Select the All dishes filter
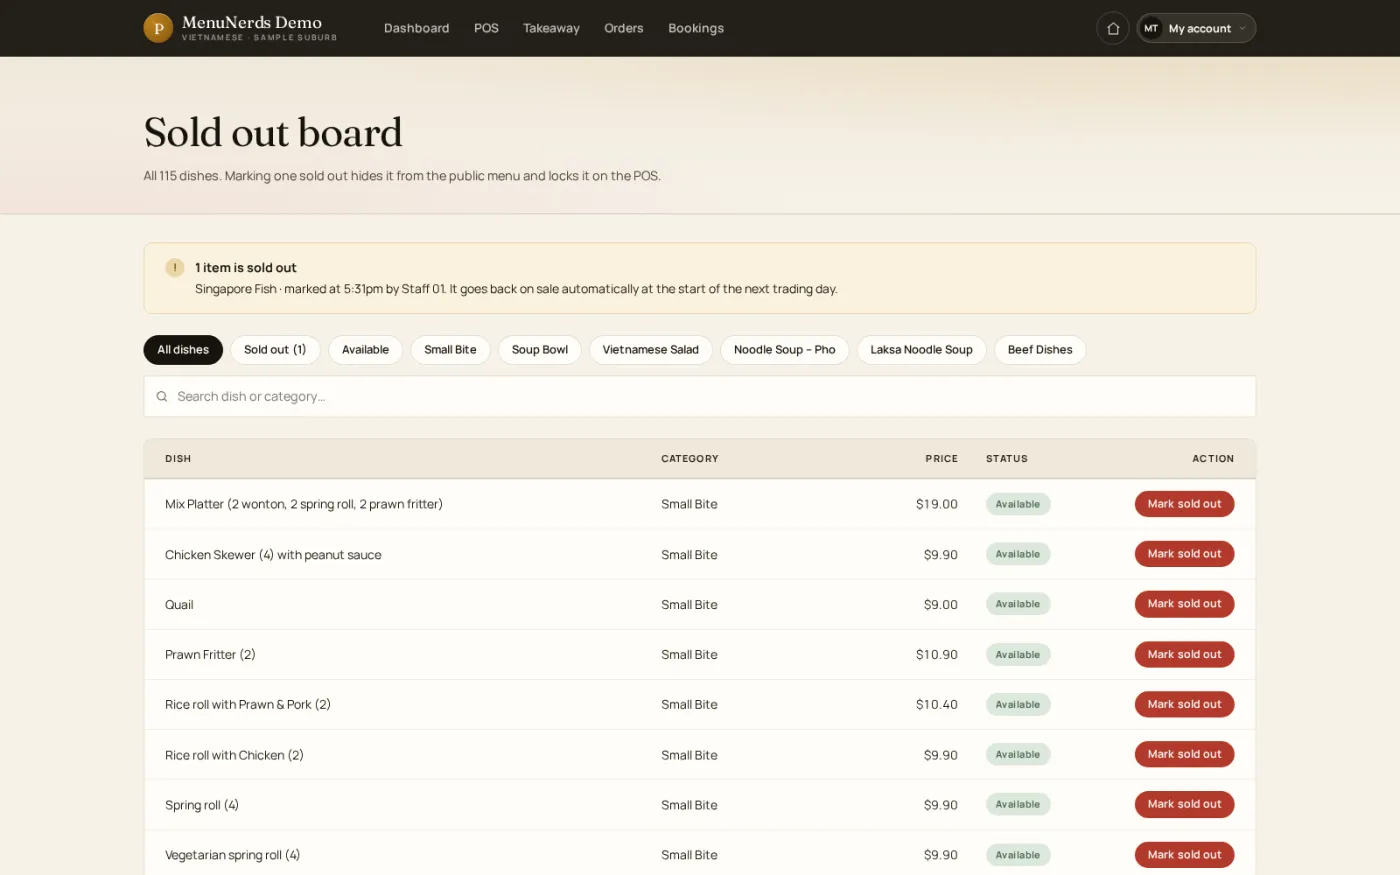Image resolution: width=1400 pixels, height=875 pixels. pyautogui.click(x=183, y=350)
